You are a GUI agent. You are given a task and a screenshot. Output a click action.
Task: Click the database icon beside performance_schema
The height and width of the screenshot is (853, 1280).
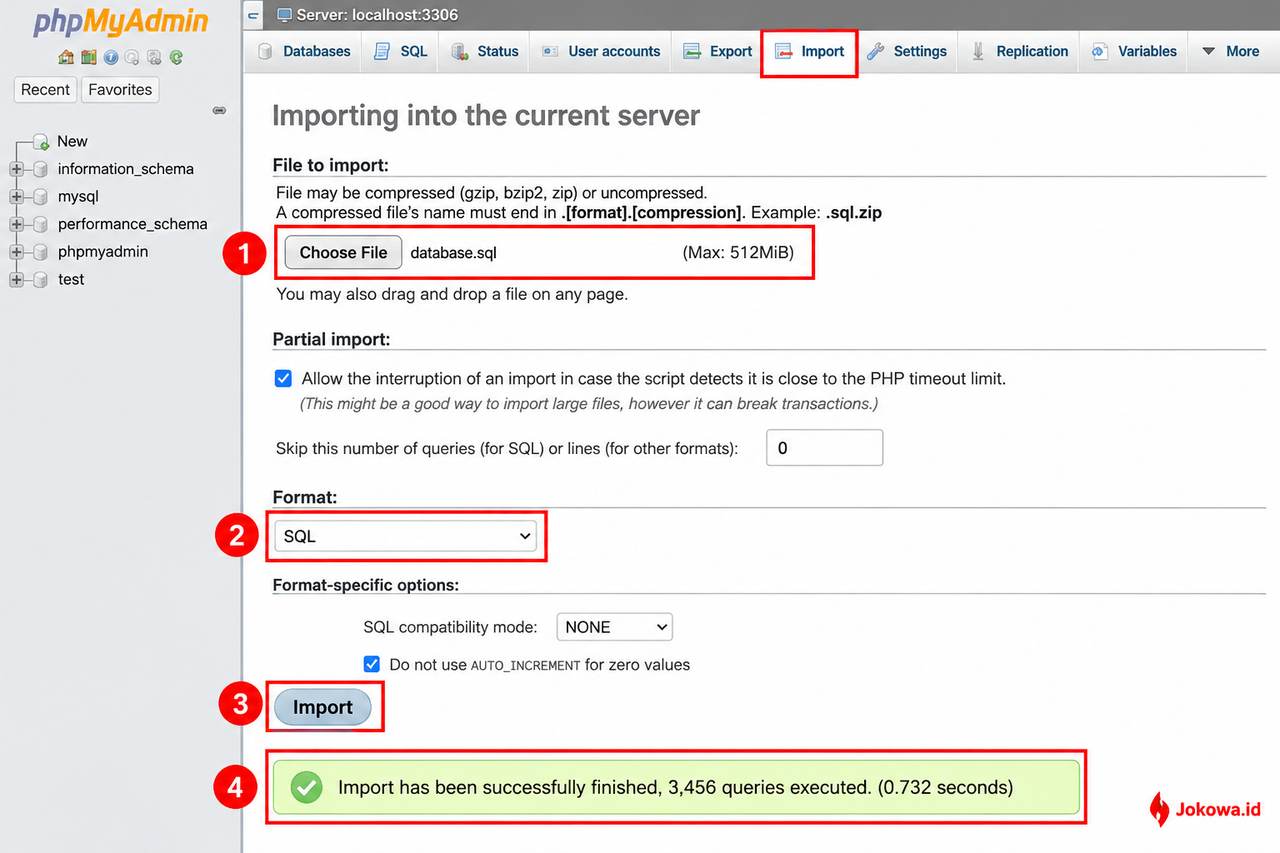40,225
